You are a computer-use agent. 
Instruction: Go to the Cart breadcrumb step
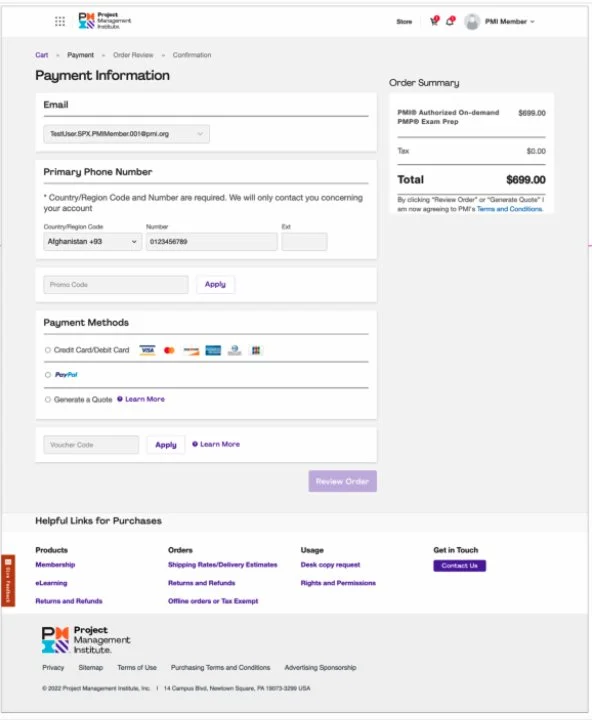(41, 55)
